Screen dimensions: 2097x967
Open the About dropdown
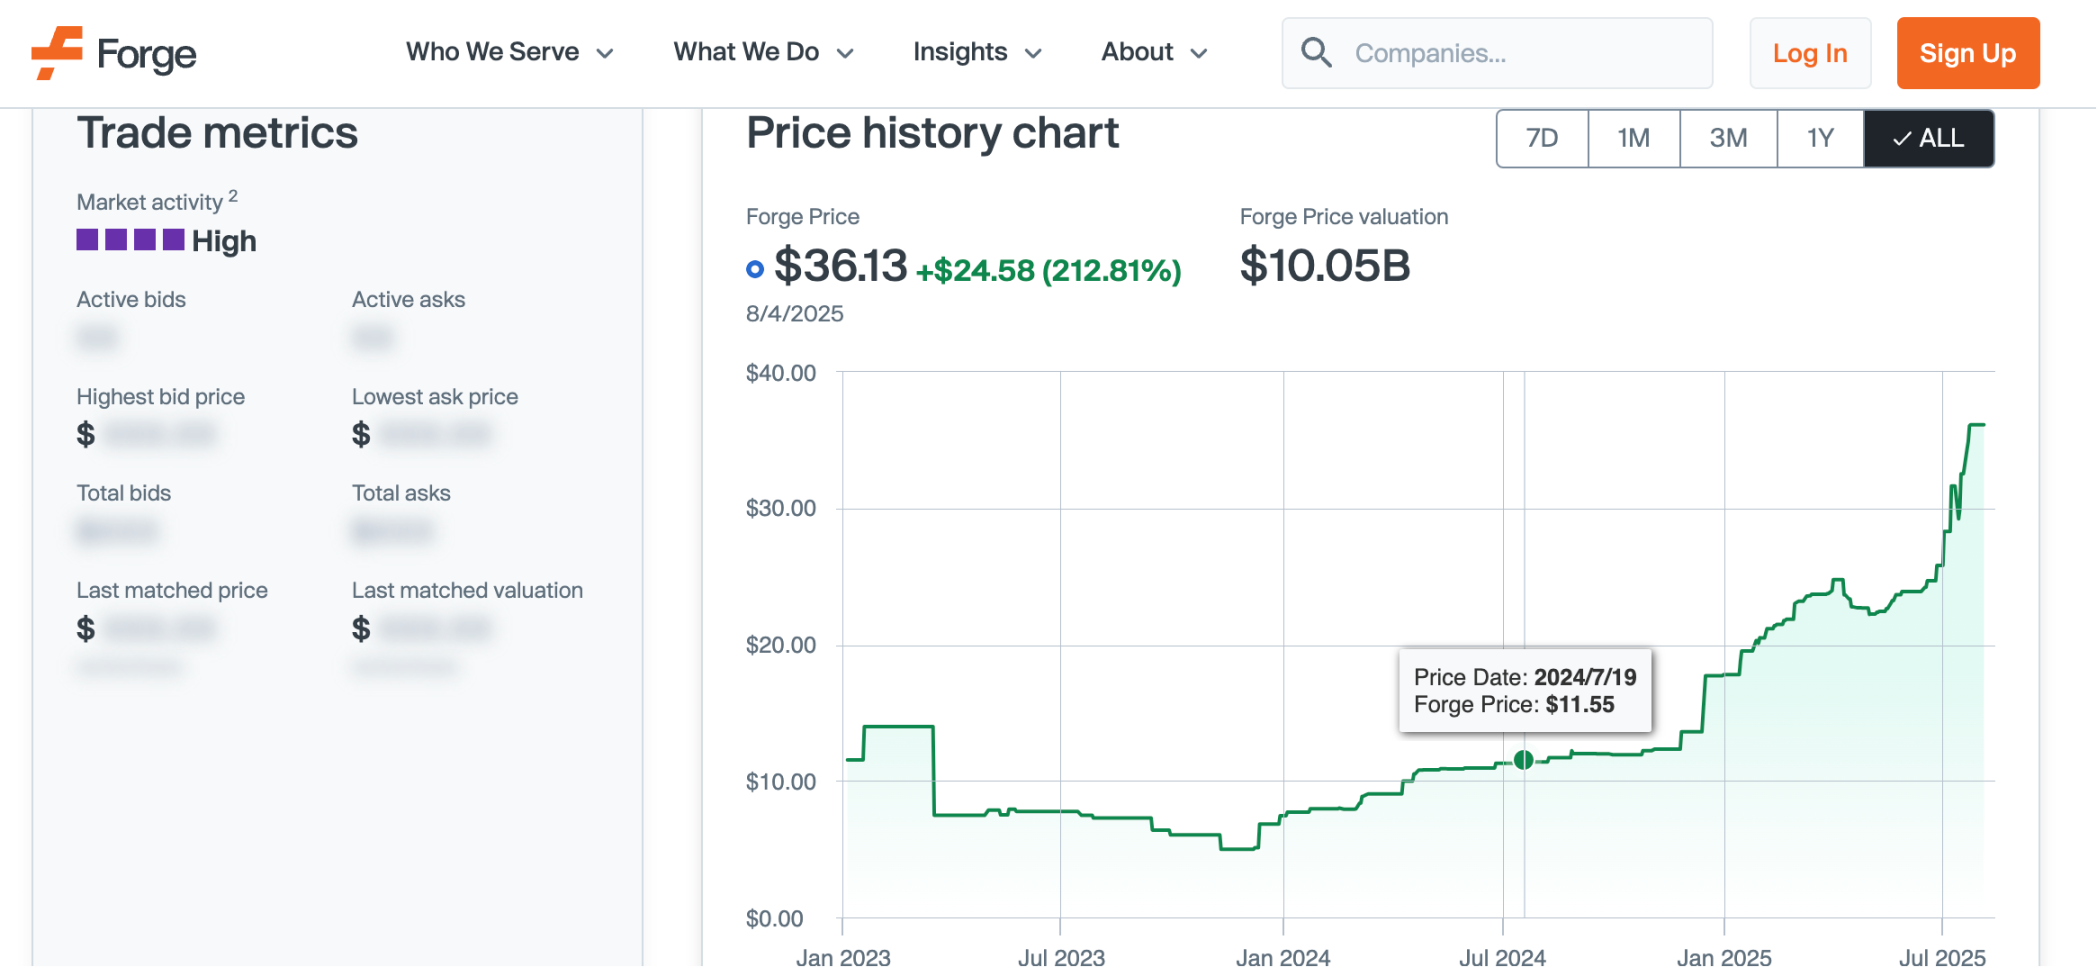[x=1154, y=52]
